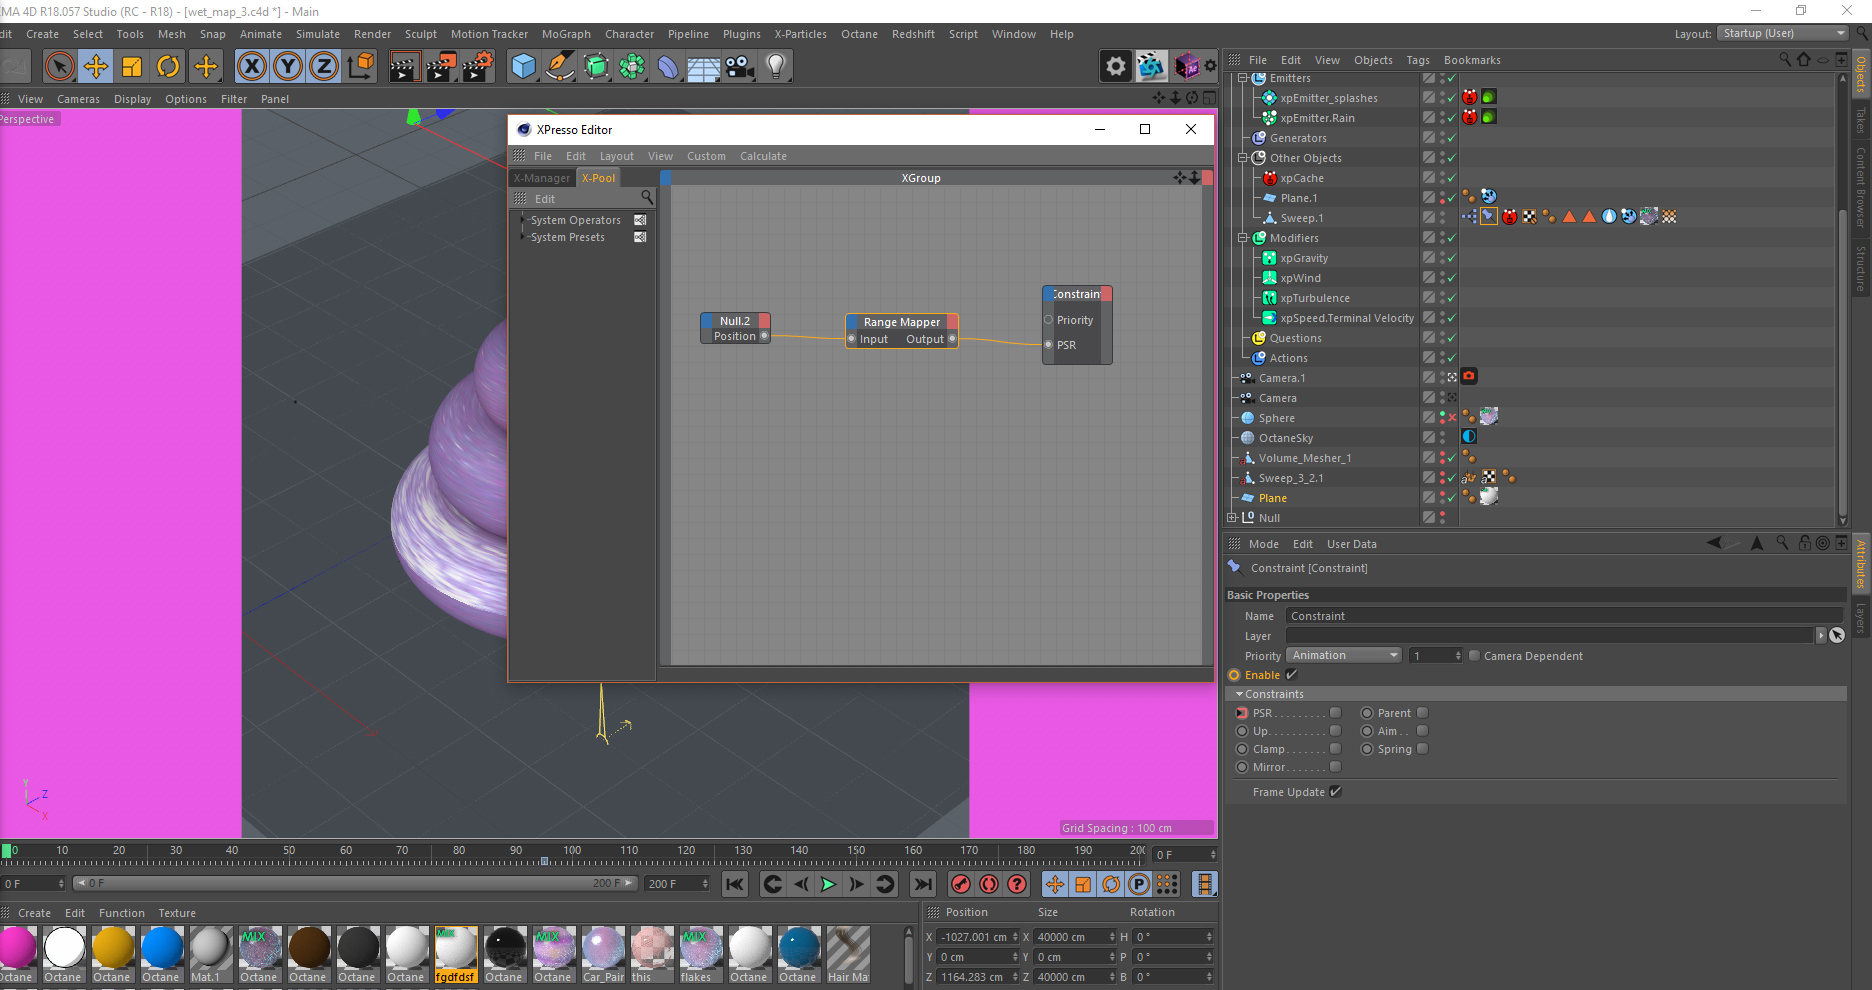The width and height of the screenshot is (1872, 990).
Task: Switch the coordinate system icon
Action: click(361, 67)
